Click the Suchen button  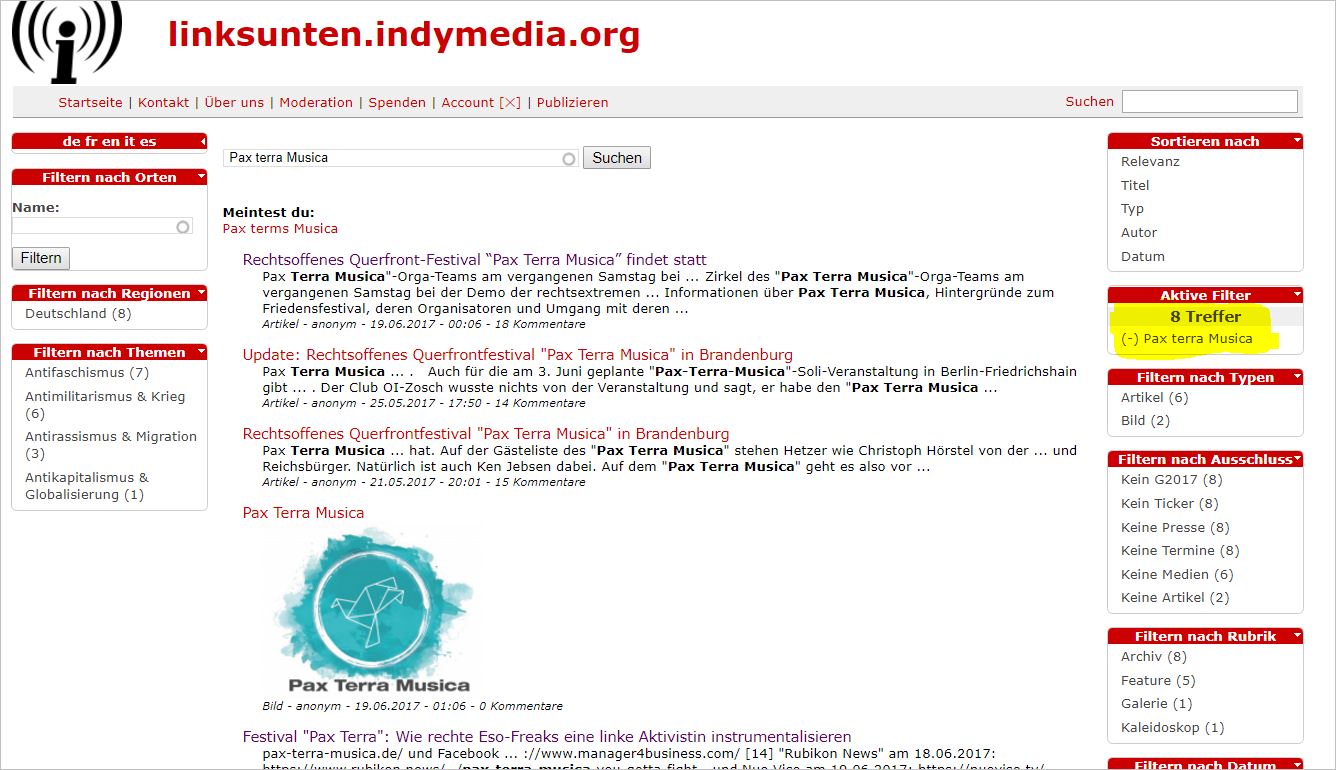coord(617,158)
